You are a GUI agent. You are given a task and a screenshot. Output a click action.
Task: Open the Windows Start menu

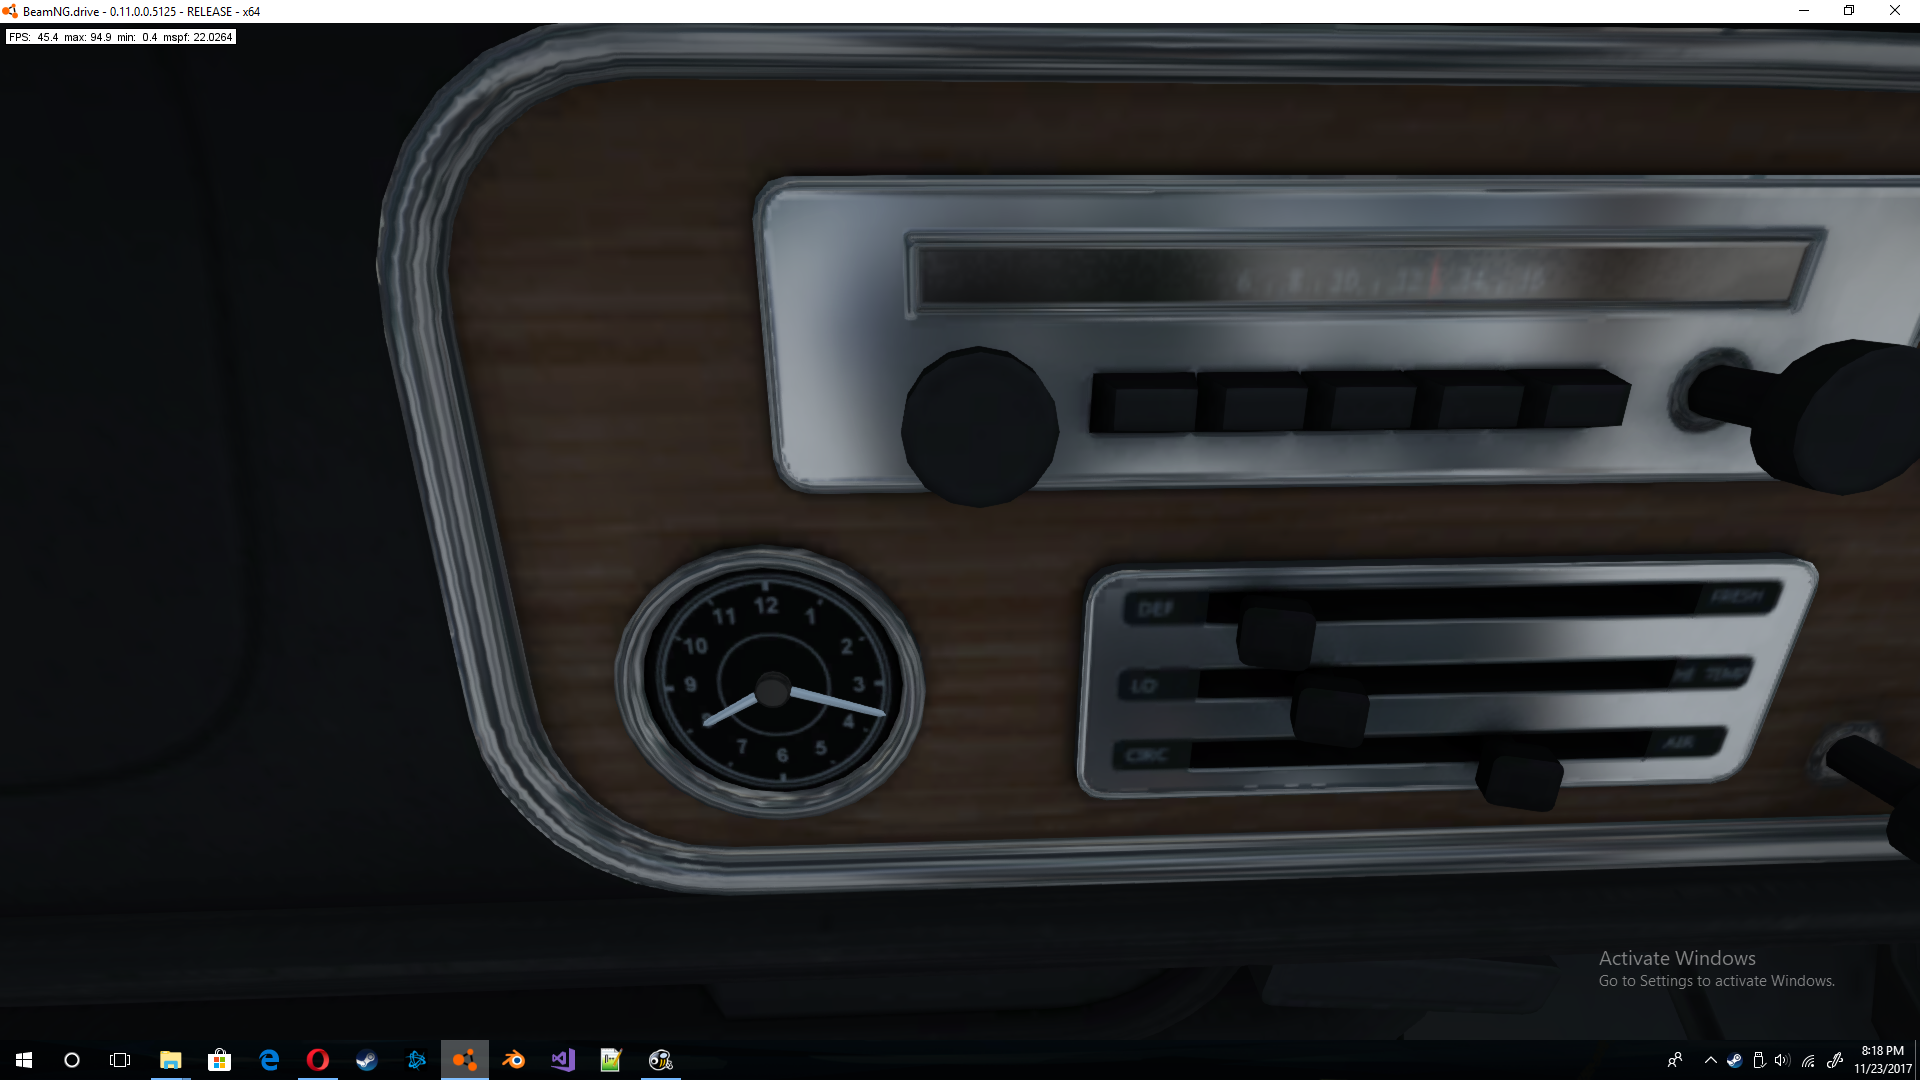point(24,1060)
